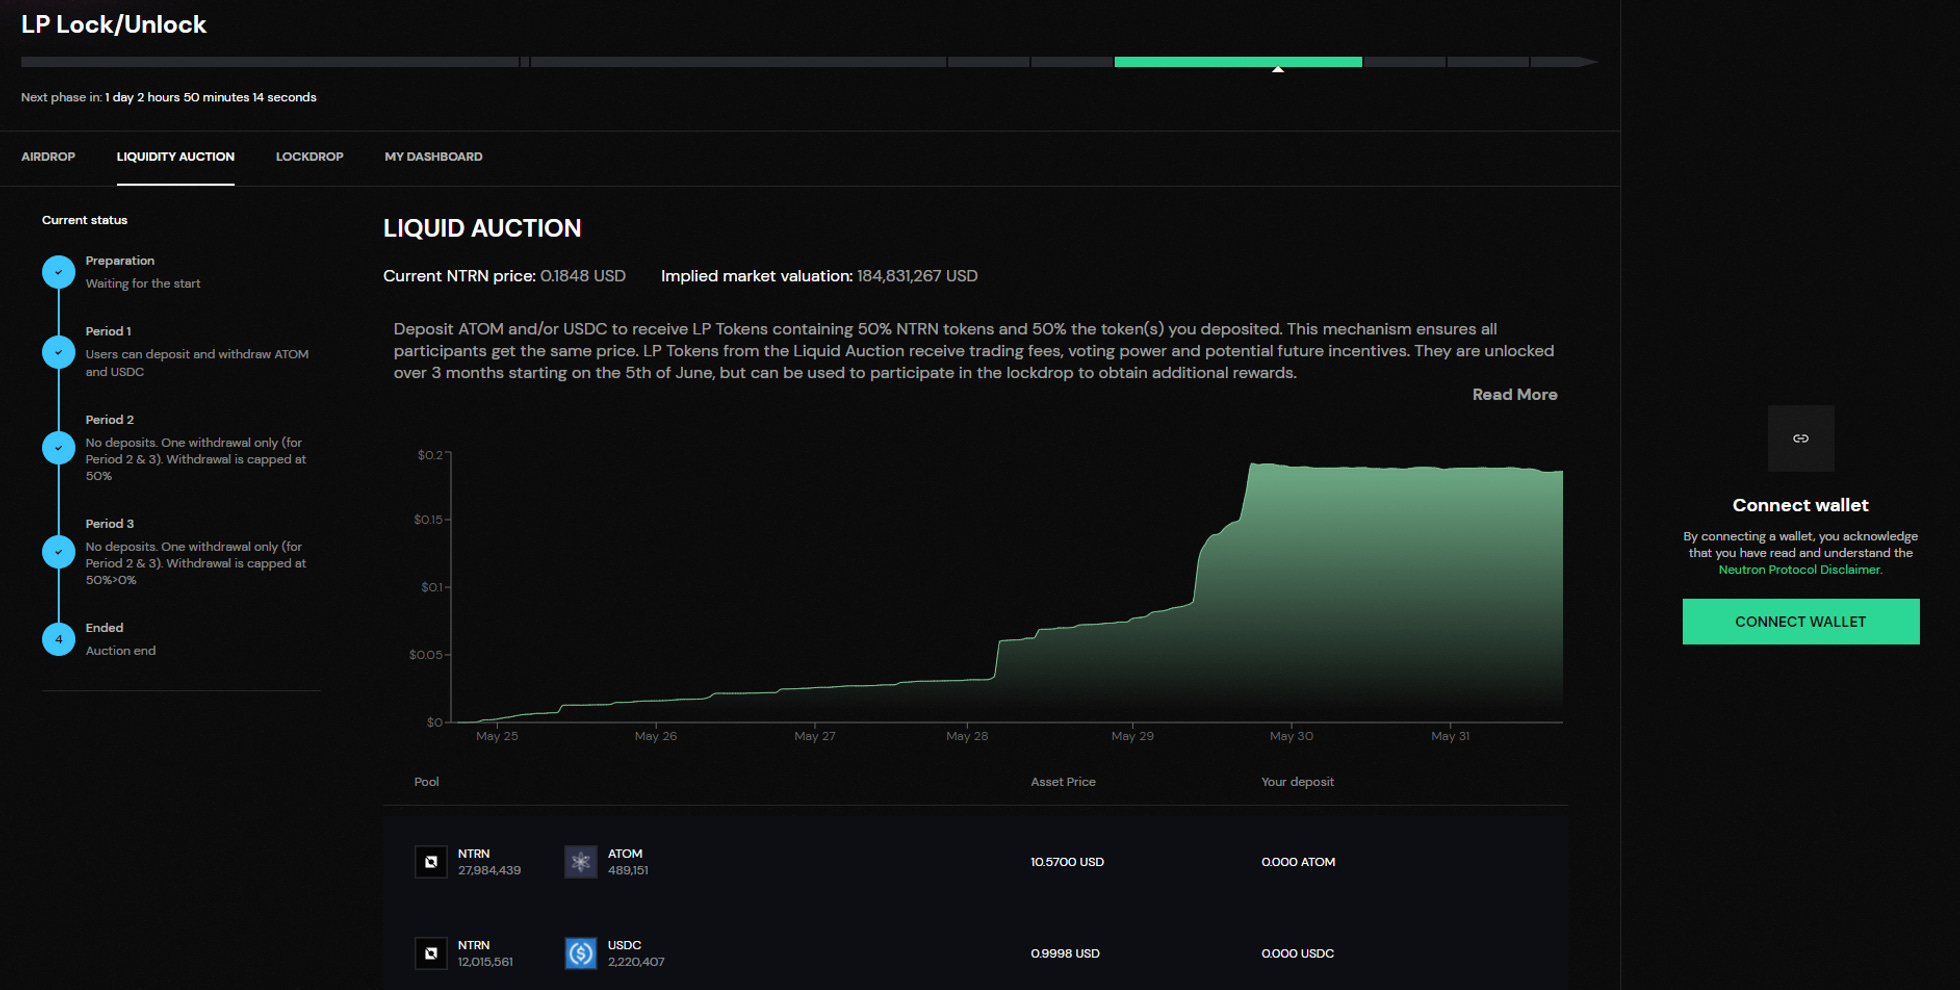Click the USDC token icon
The height and width of the screenshot is (990, 1960).
pyautogui.click(x=580, y=953)
